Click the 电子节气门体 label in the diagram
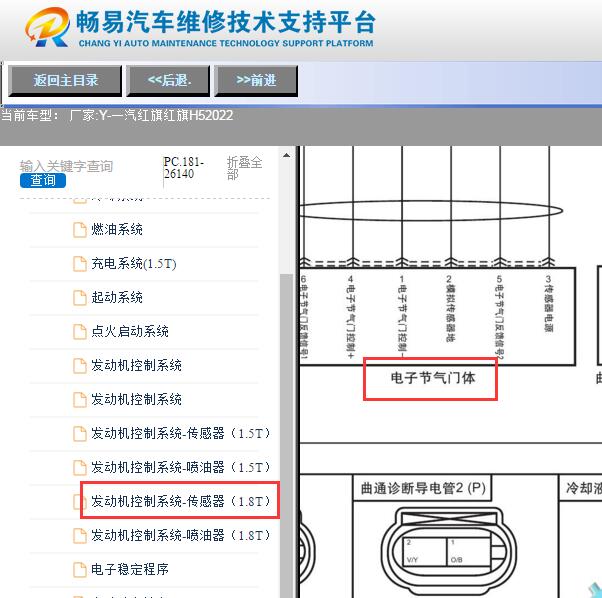602x598 pixels. tap(433, 378)
